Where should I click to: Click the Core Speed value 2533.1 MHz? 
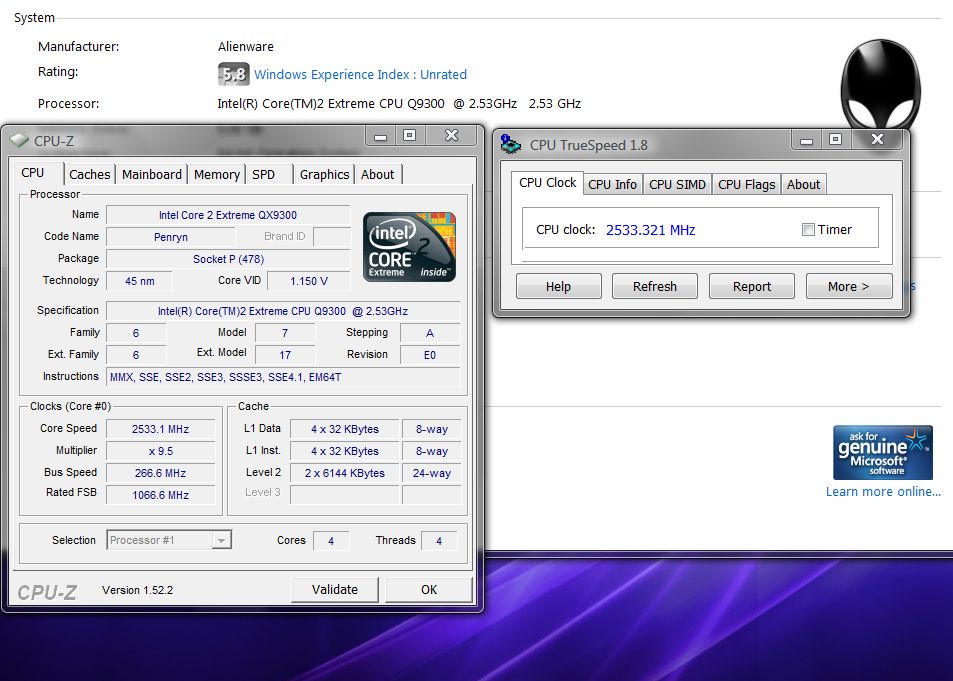click(x=160, y=429)
